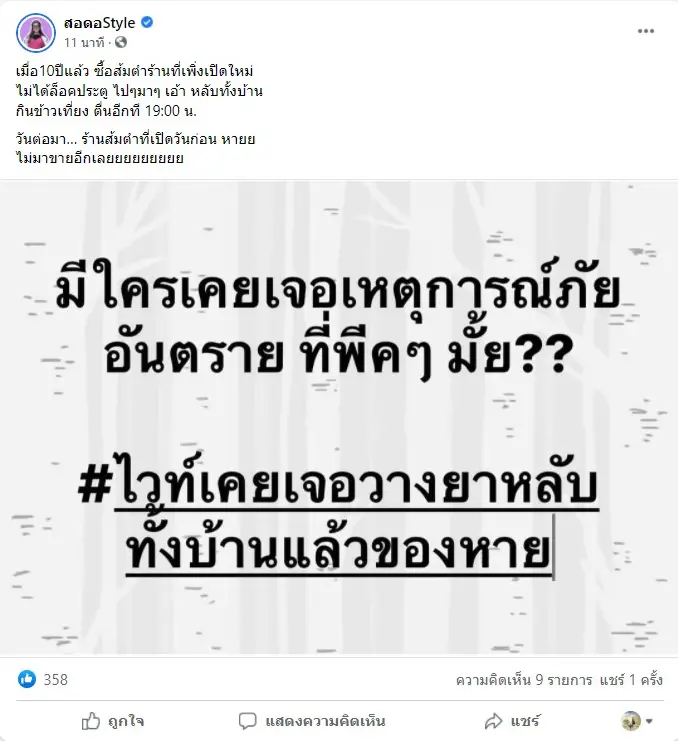Image resolution: width=678 pixels, height=741 pixels.
Task: Click the แชร์ button label
Action: pyautogui.click(x=525, y=721)
